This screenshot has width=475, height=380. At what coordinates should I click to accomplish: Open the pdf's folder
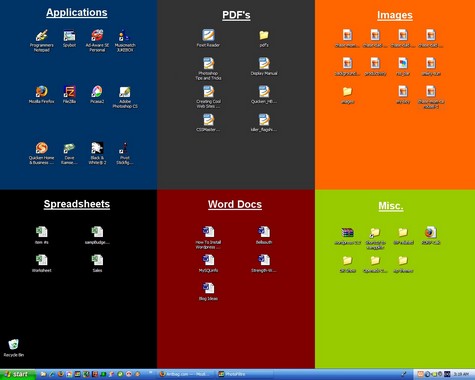(x=264, y=38)
